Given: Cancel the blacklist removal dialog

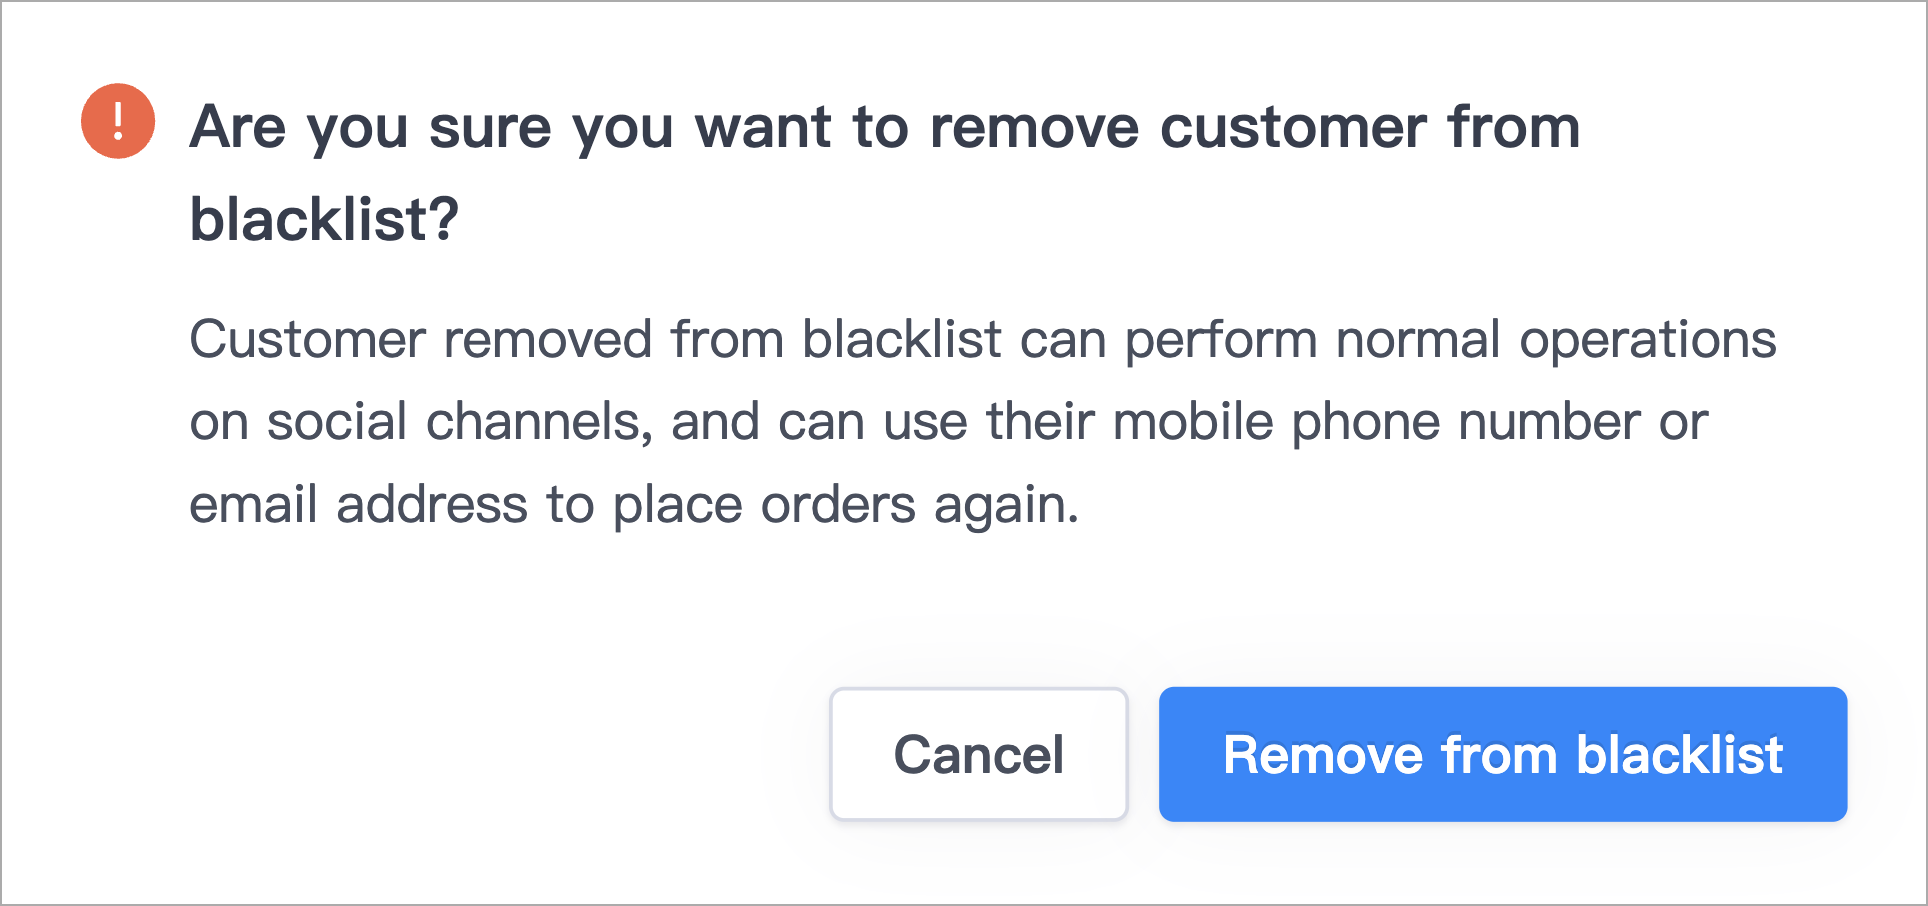Looking at the screenshot, I should (979, 754).
